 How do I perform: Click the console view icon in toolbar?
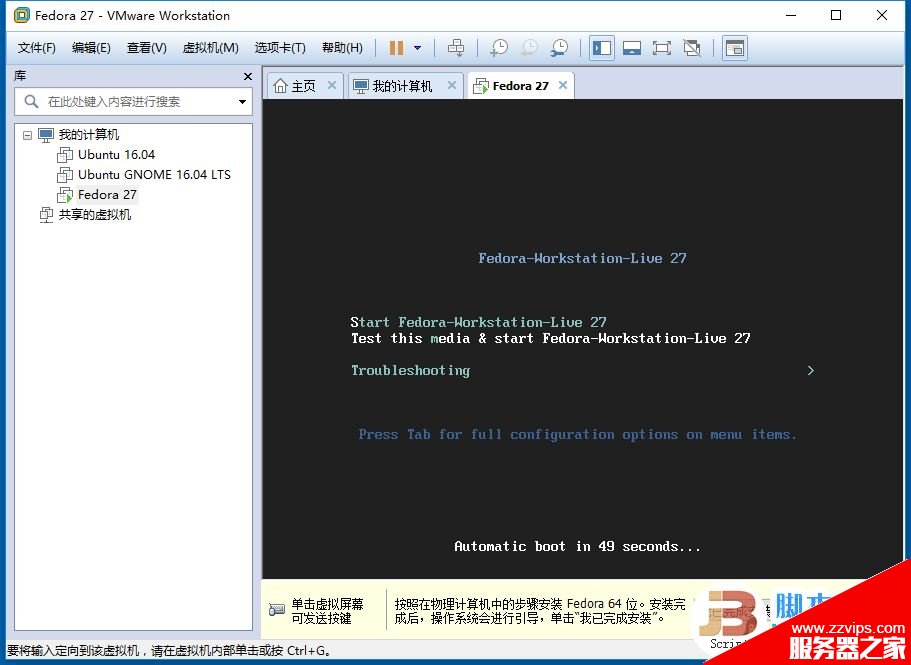(734, 48)
